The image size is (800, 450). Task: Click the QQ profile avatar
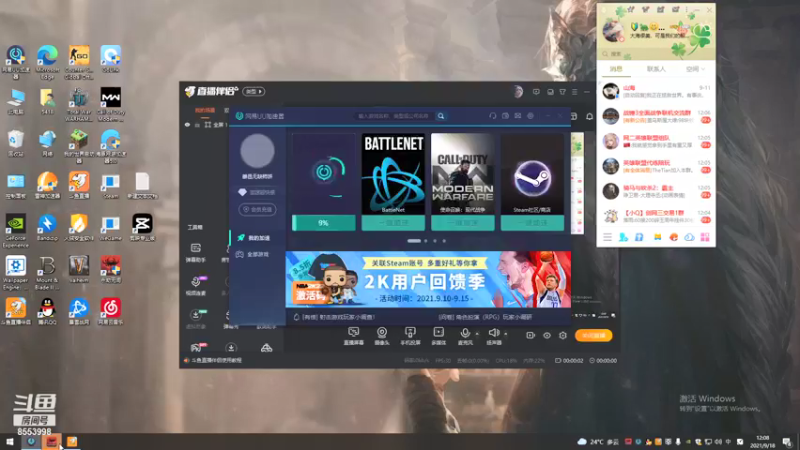(x=613, y=31)
